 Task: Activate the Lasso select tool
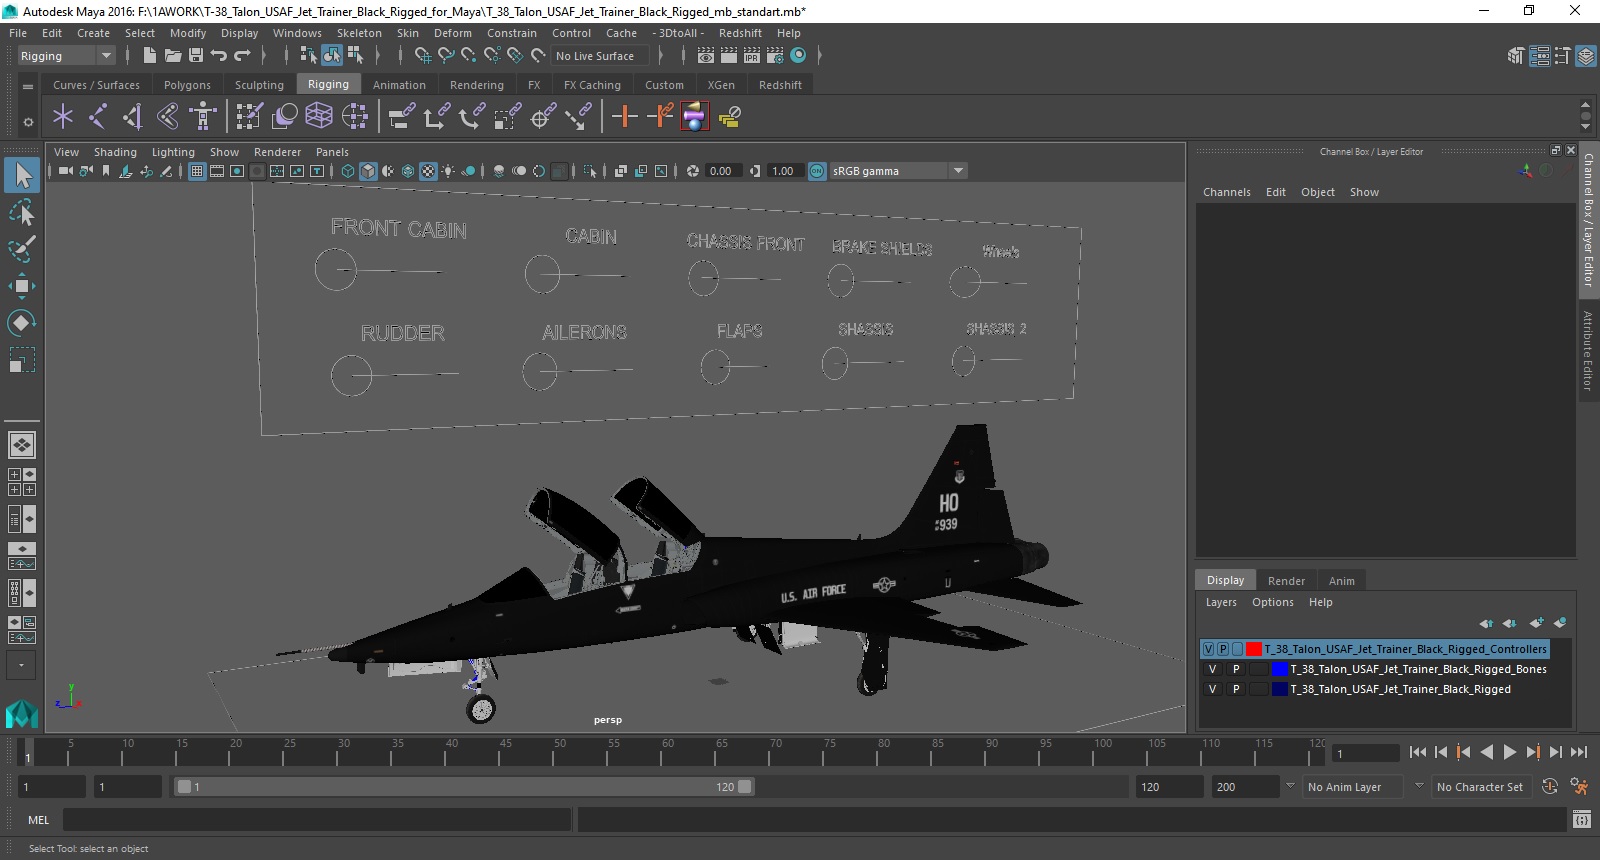[22, 212]
